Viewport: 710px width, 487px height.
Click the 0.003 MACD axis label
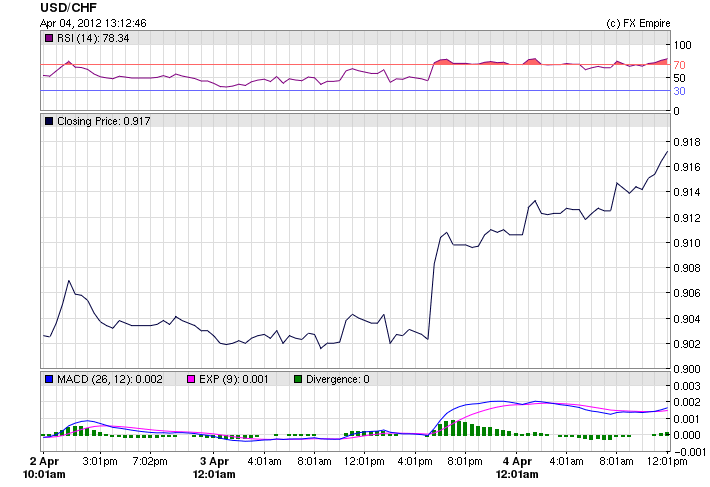(687, 386)
